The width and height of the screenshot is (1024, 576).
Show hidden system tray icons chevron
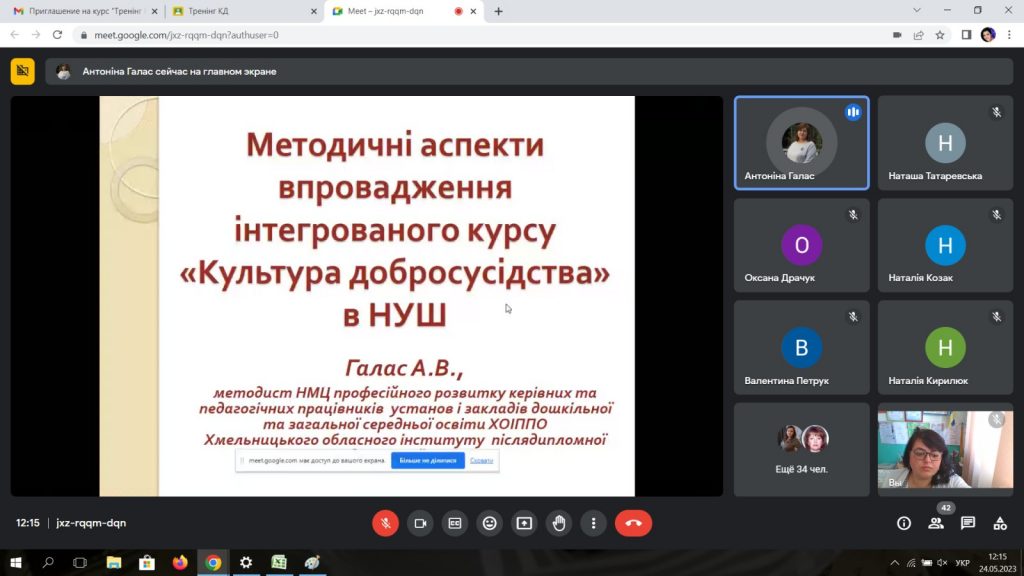(x=894, y=562)
